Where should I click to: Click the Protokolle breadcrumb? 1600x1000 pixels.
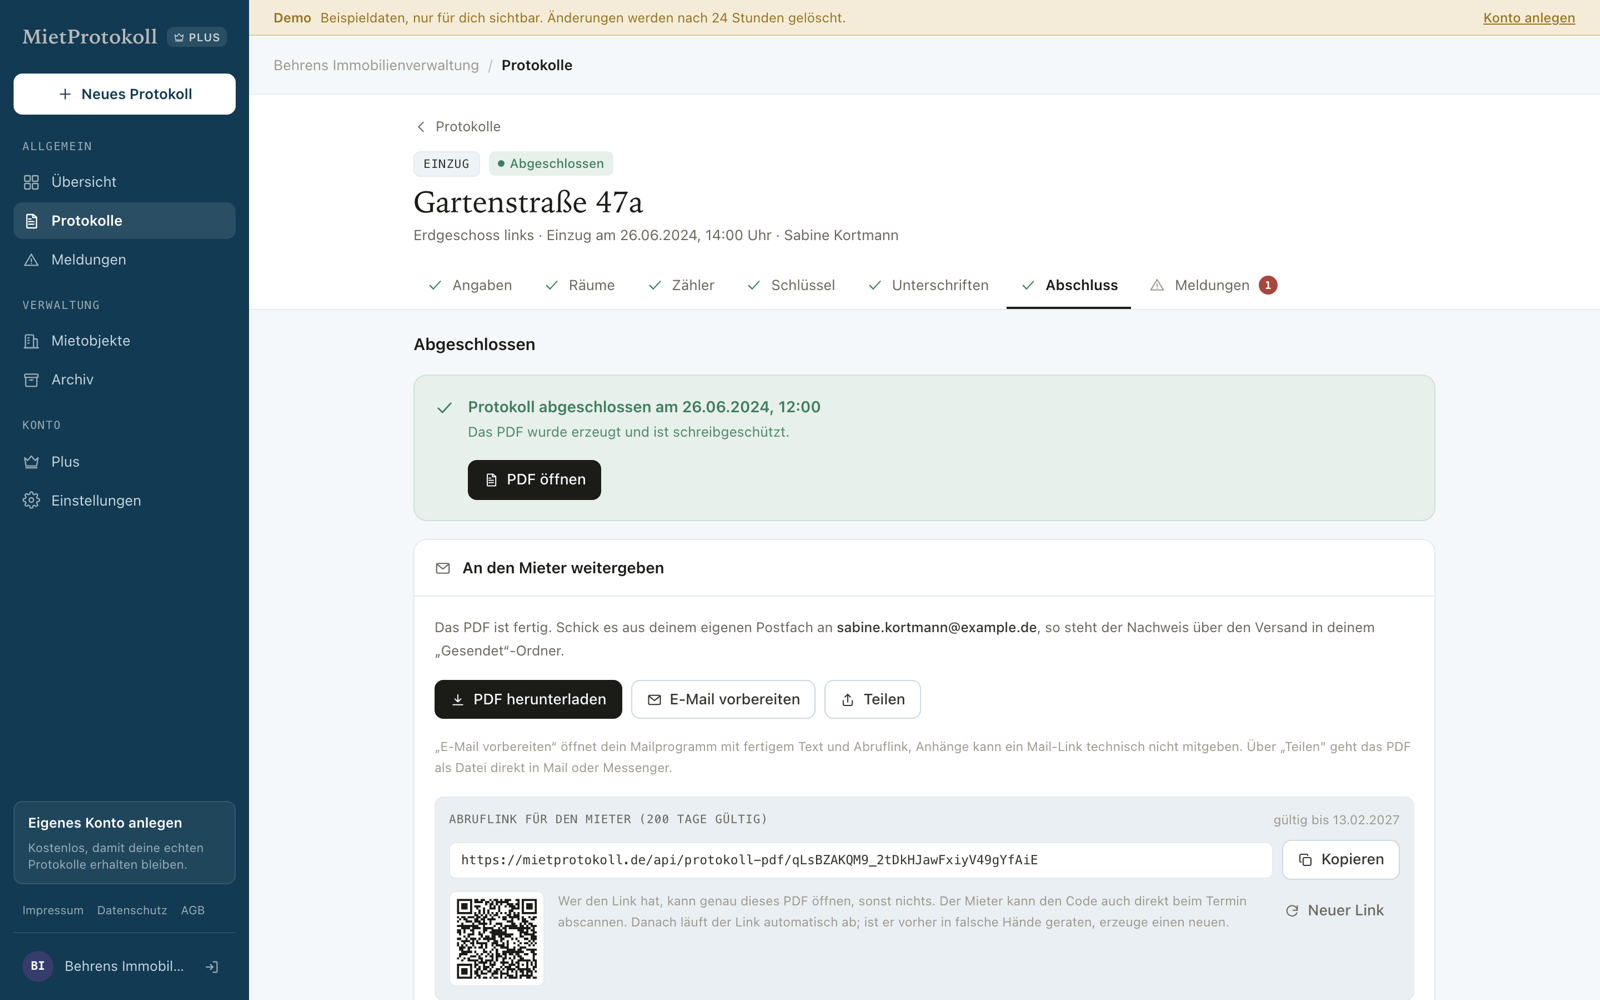(x=537, y=65)
